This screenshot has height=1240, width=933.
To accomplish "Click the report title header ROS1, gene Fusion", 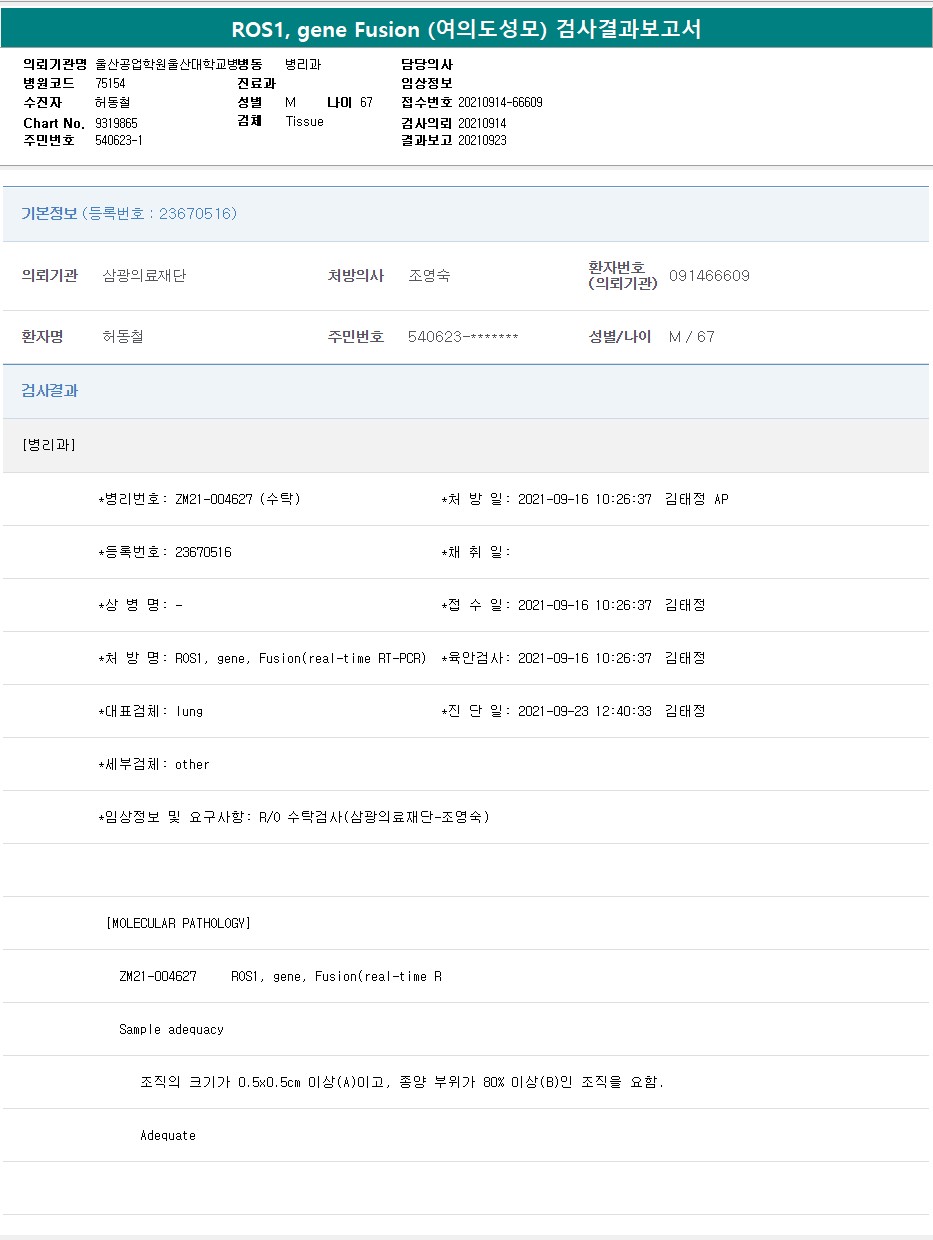I will tap(466, 29).
